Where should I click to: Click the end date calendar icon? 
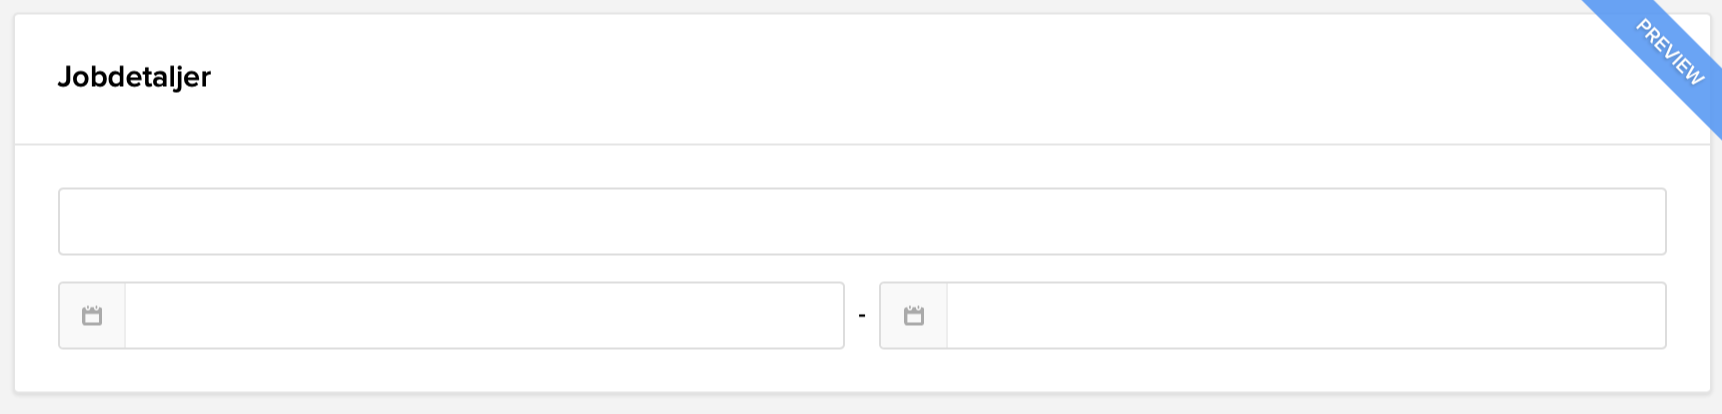click(913, 316)
